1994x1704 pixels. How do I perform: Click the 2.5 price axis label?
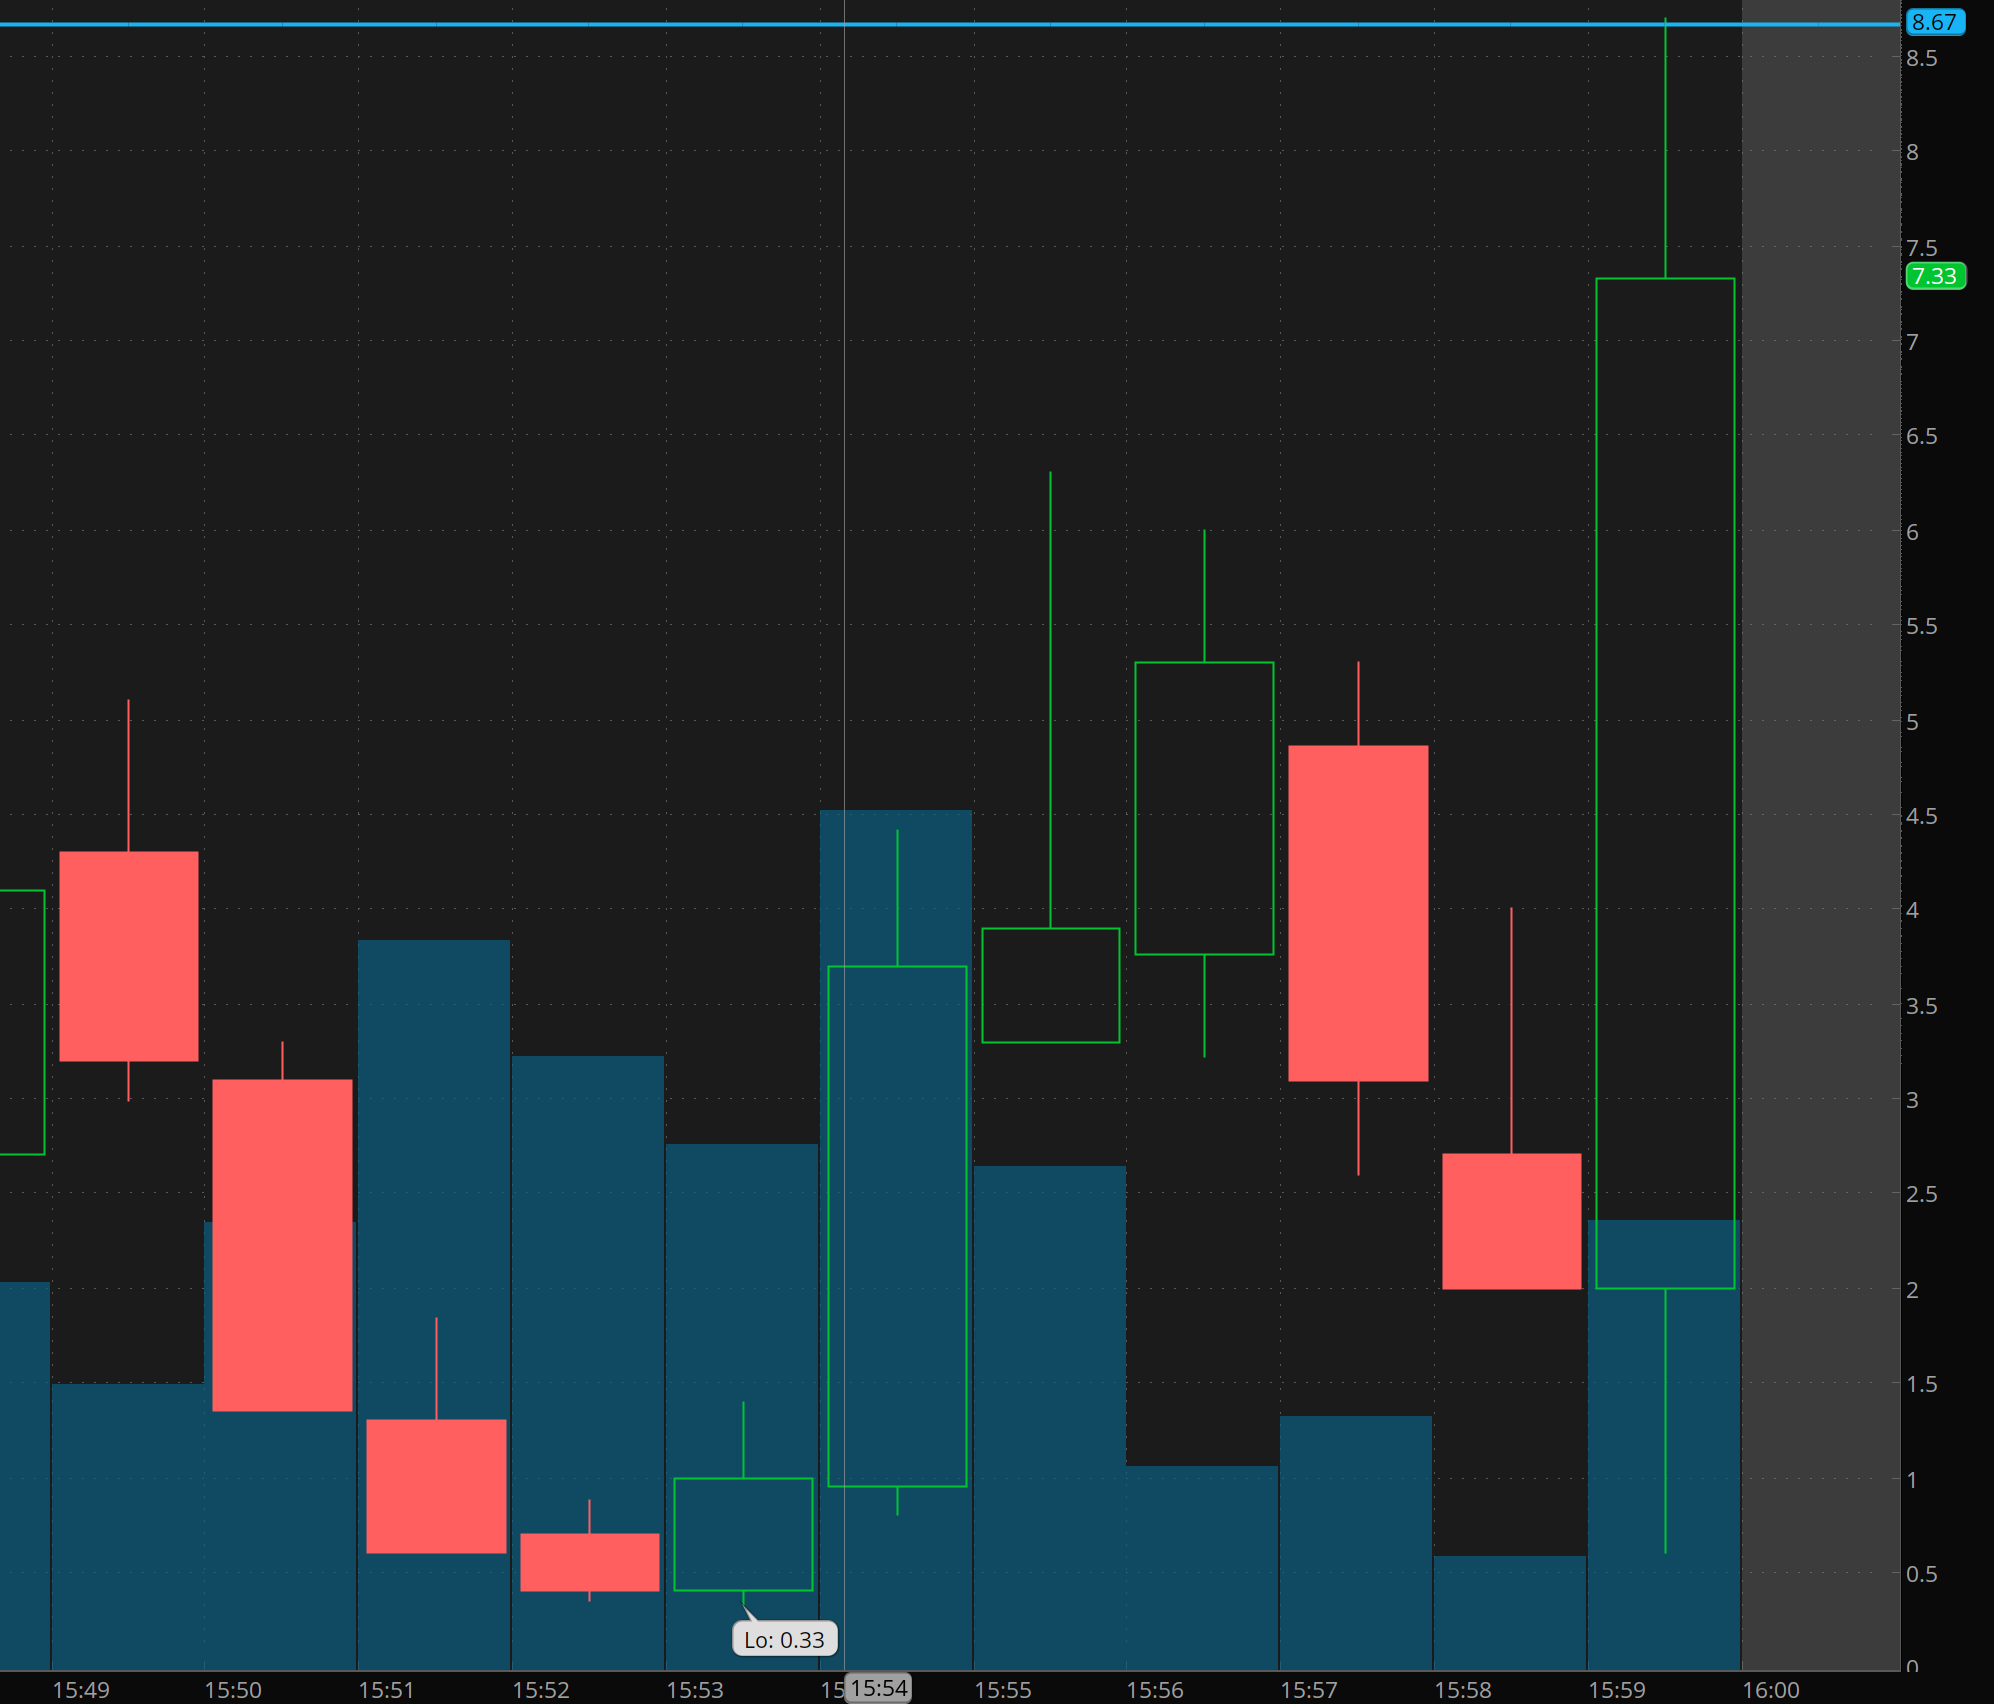point(1921,1194)
